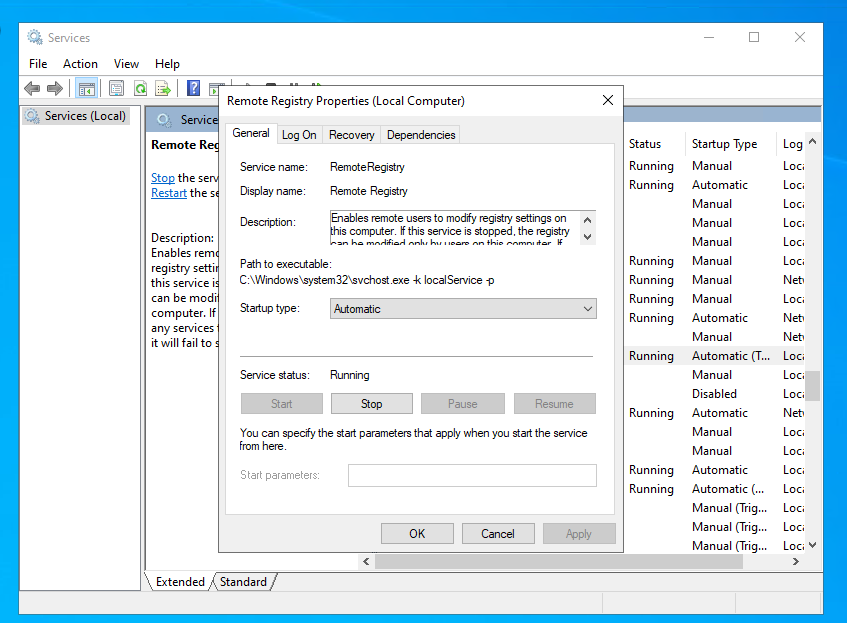Click the greyed-out Resume button
Viewport: 847px width, 623px height.
554,404
